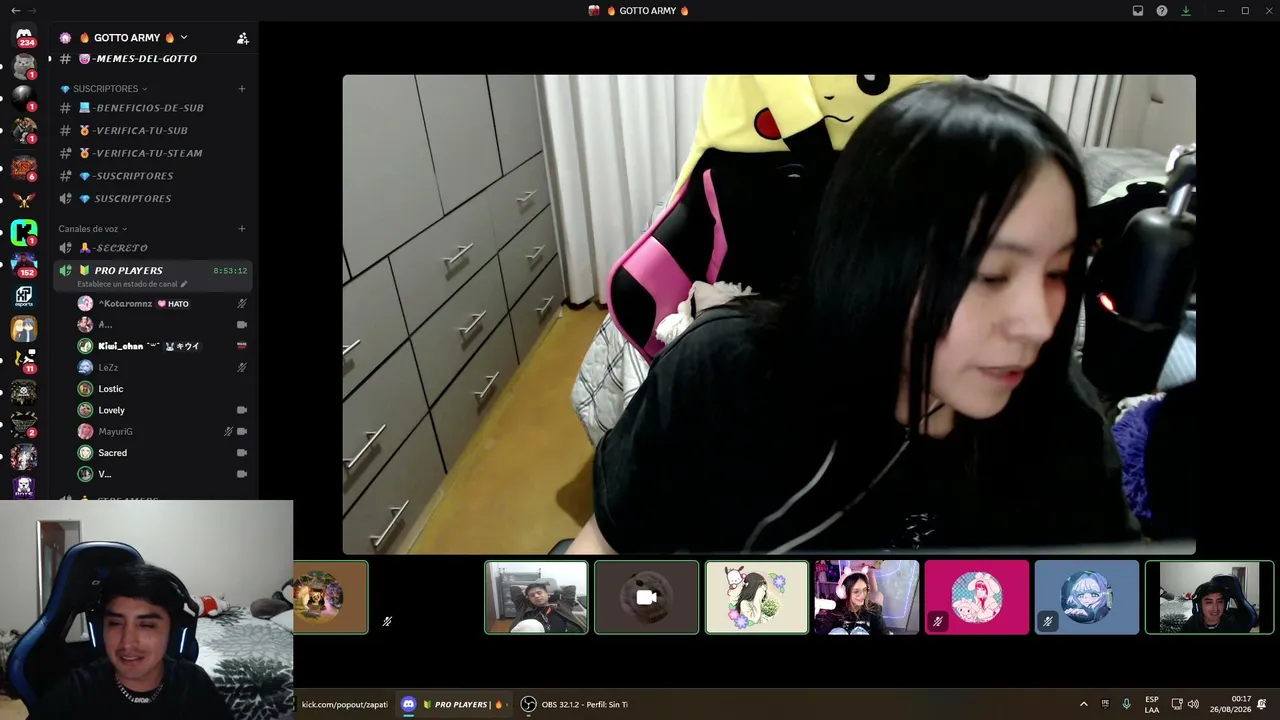Viewport: 1280px width, 720px height.
Task: Click the 8:53:12 call timer
Action: [x=230, y=271]
